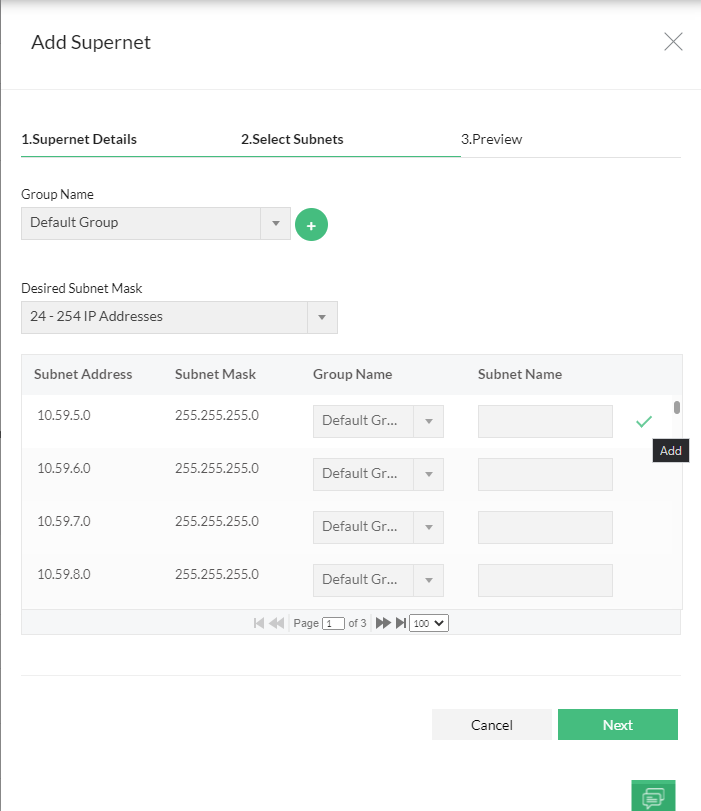
Task: Open the Preview step
Action: 491,139
